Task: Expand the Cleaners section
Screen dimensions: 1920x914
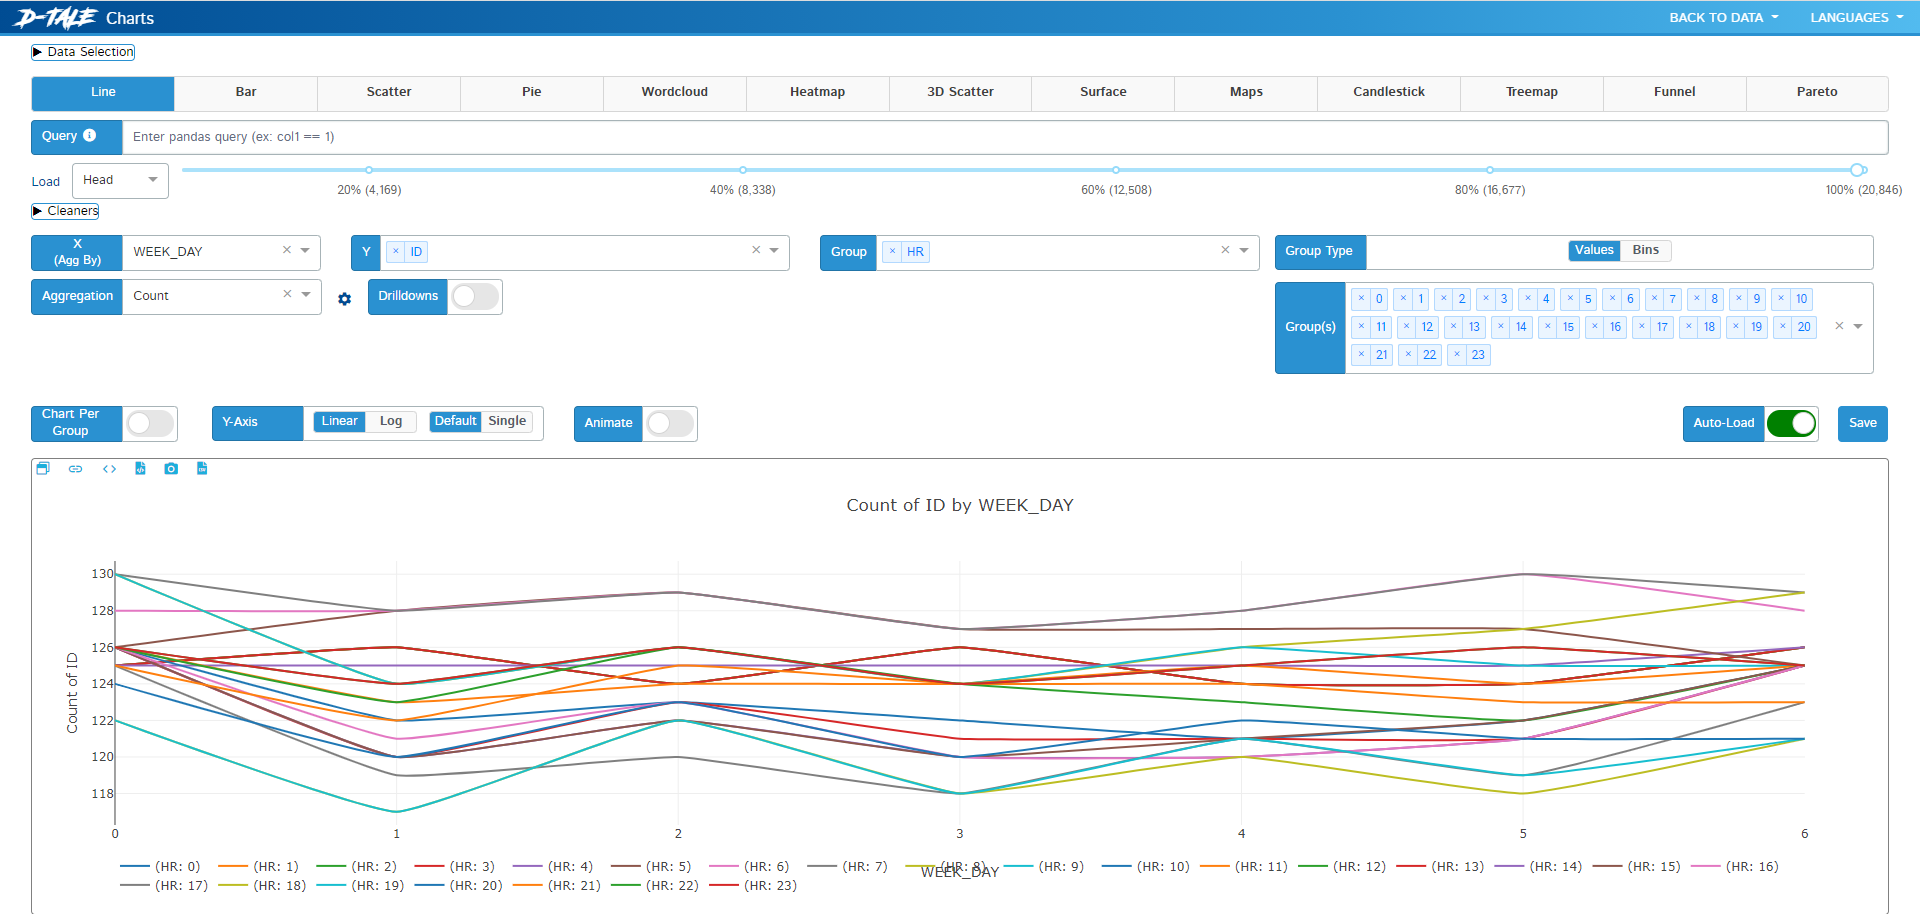Action: (x=65, y=211)
